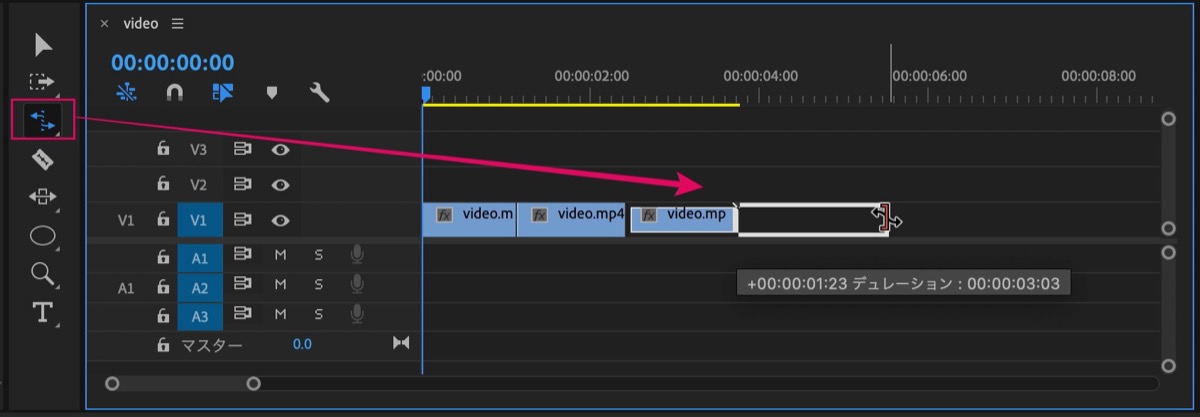Toggle lock on track A2
This screenshot has height=417, width=1200.
tap(163, 287)
